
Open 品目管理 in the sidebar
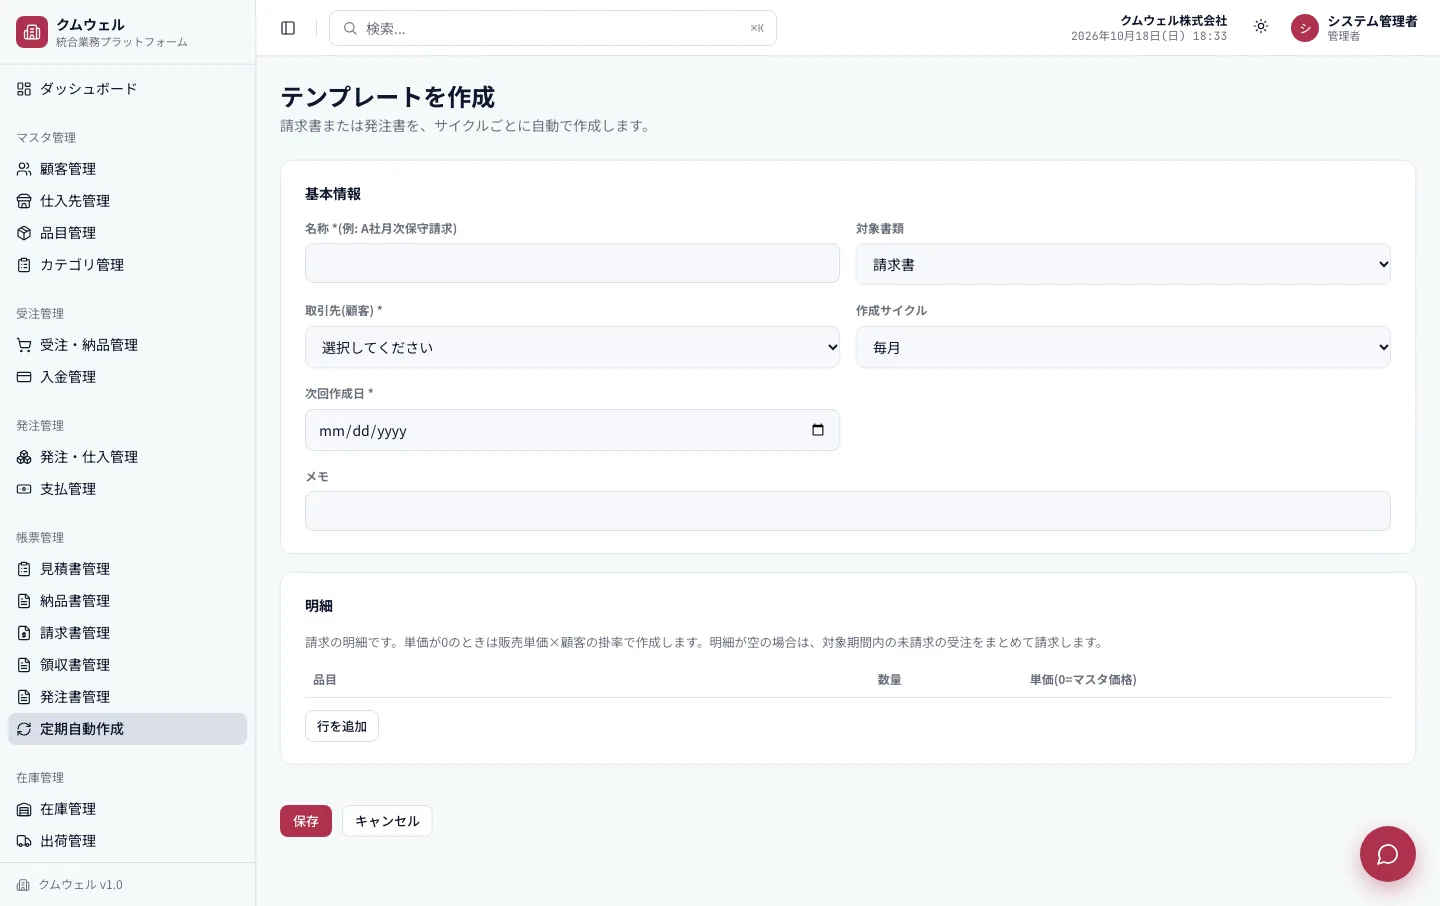click(127, 233)
